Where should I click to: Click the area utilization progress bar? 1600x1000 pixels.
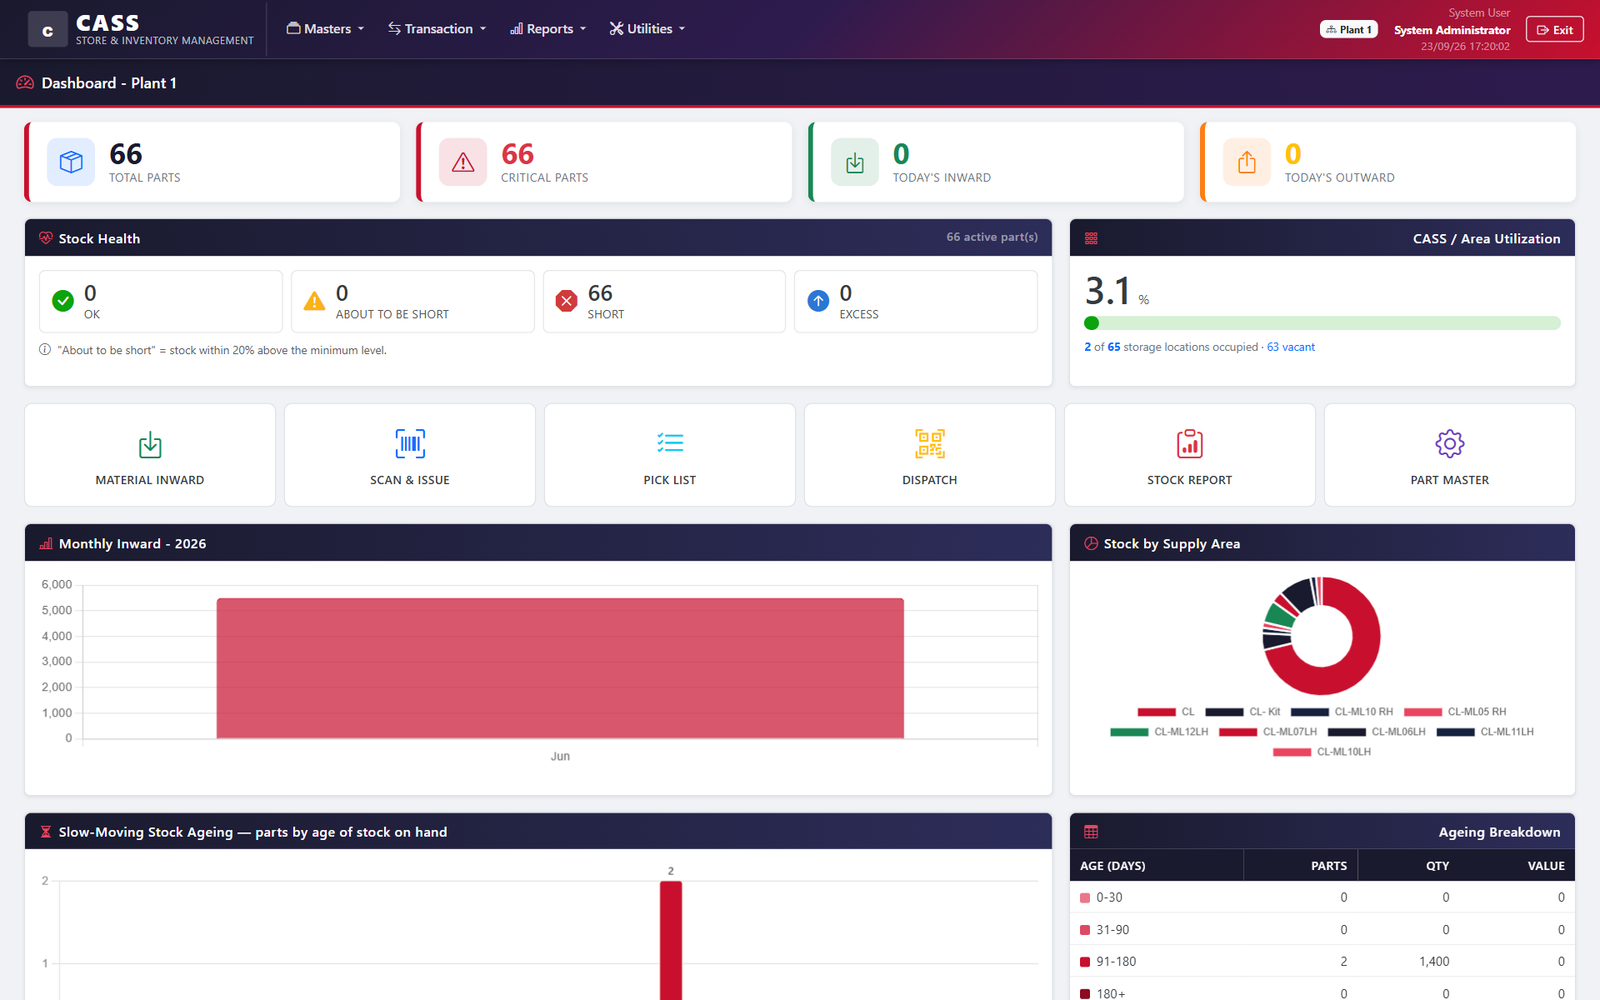coord(1322,323)
